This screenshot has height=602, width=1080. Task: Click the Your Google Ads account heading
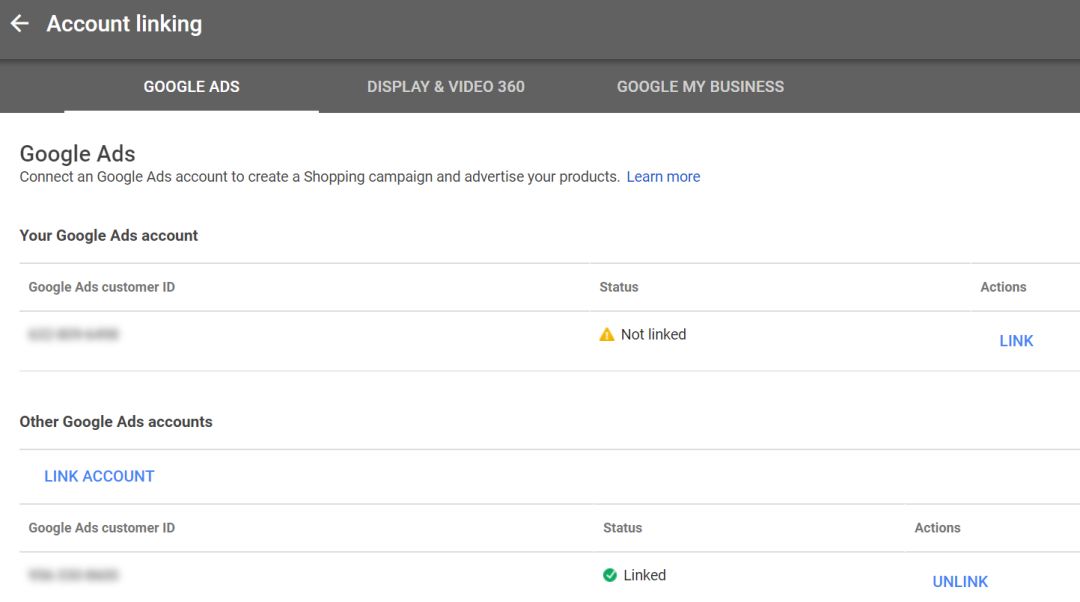coord(109,236)
